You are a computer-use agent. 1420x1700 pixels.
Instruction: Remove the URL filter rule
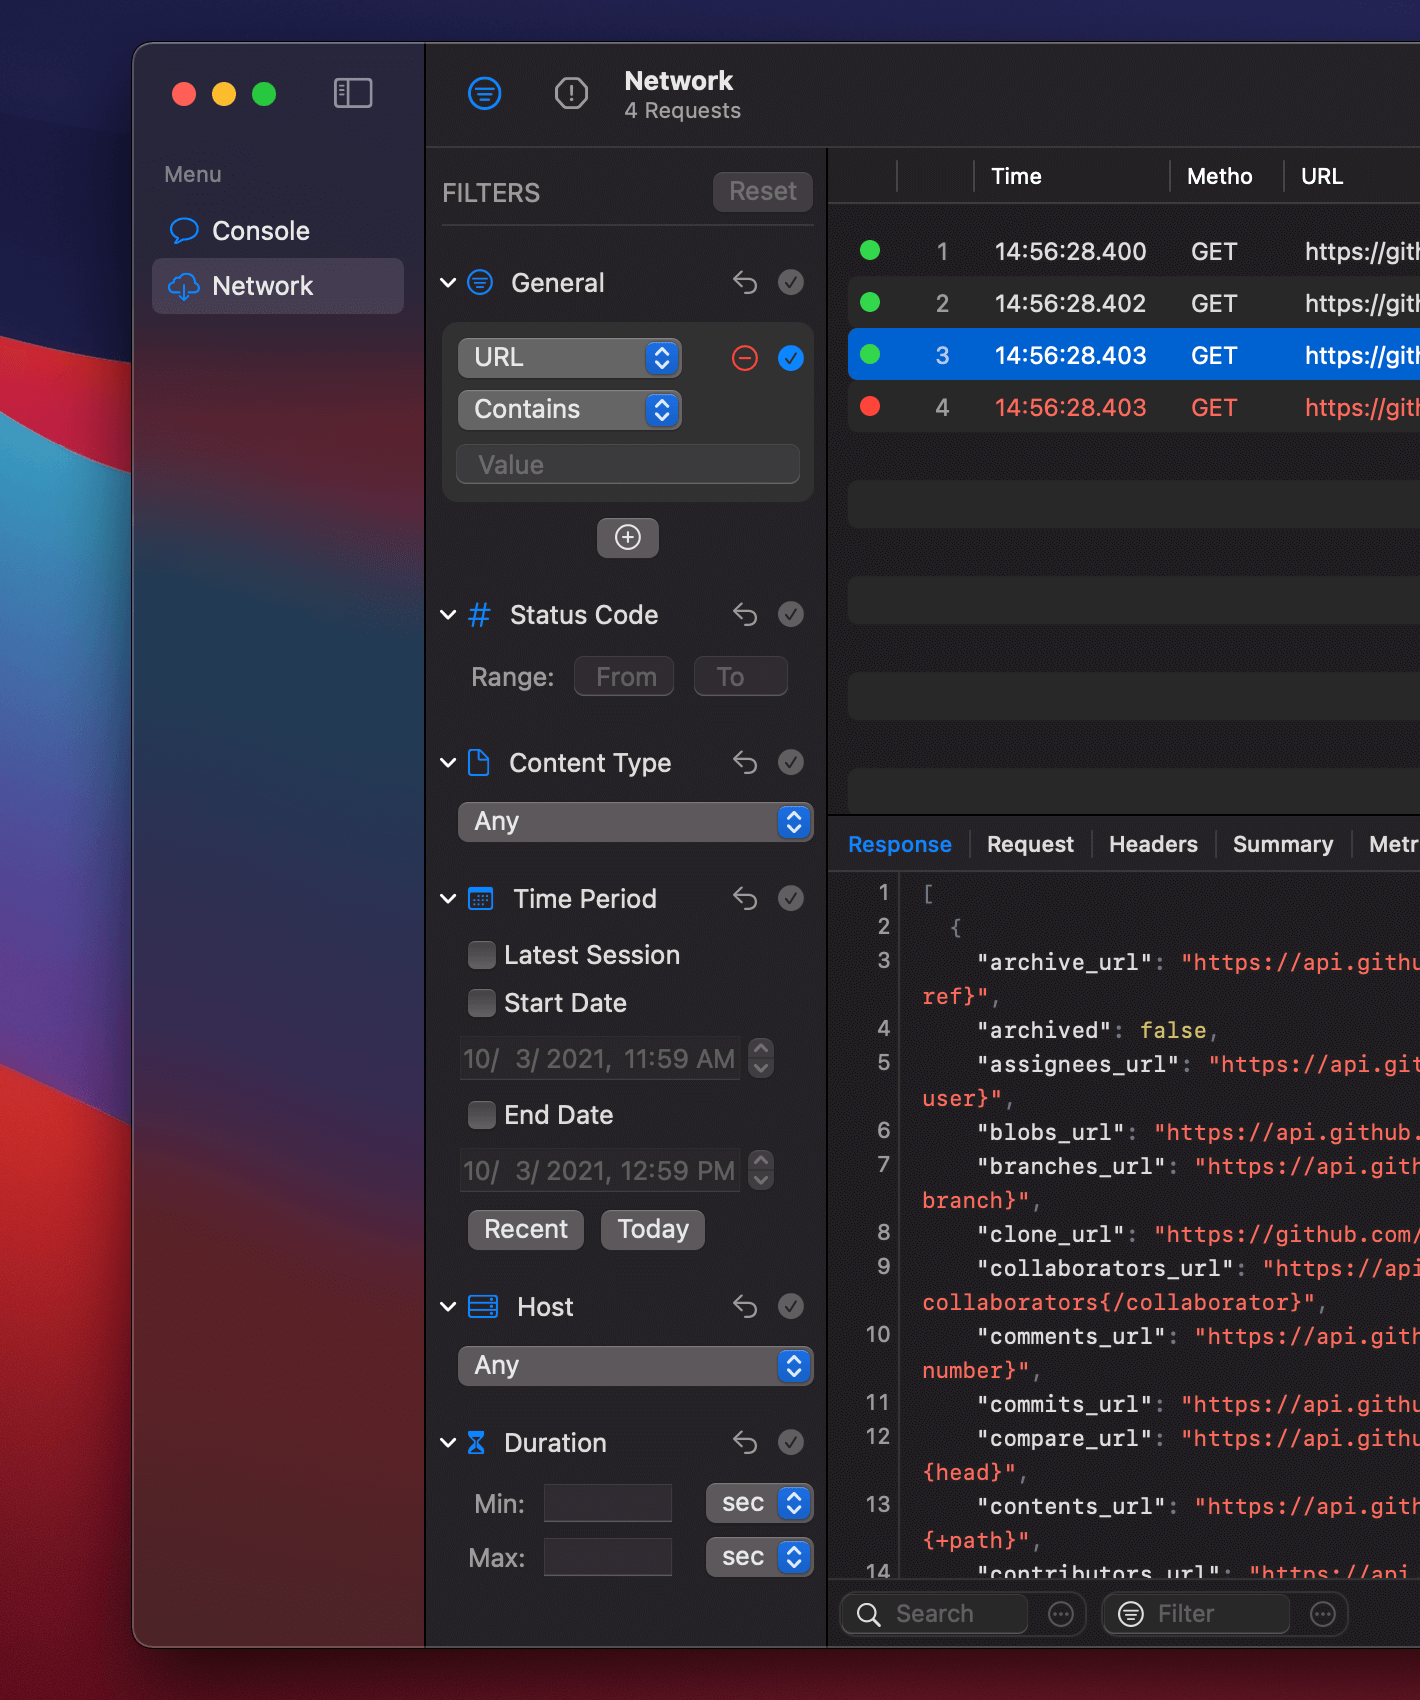click(745, 358)
